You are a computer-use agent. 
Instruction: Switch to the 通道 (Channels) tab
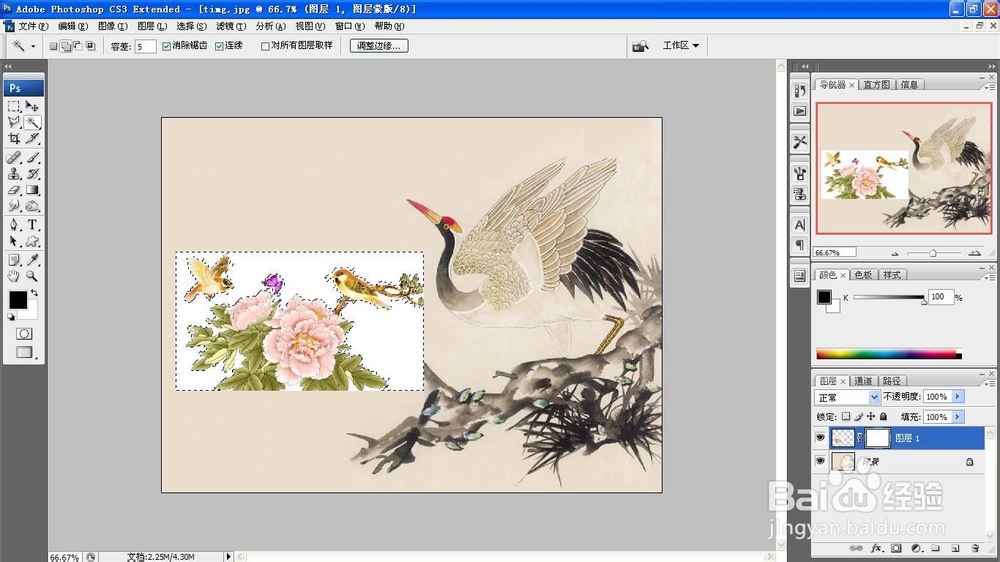tap(863, 381)
